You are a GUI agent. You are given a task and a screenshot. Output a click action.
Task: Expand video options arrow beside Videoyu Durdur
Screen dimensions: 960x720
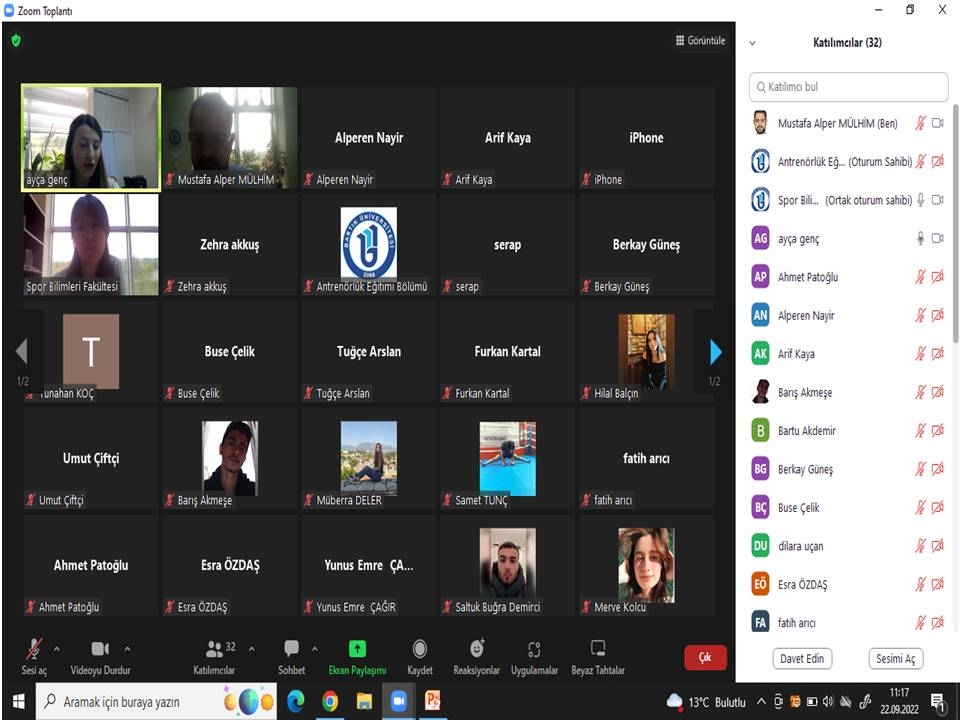(x=127, y=648)
